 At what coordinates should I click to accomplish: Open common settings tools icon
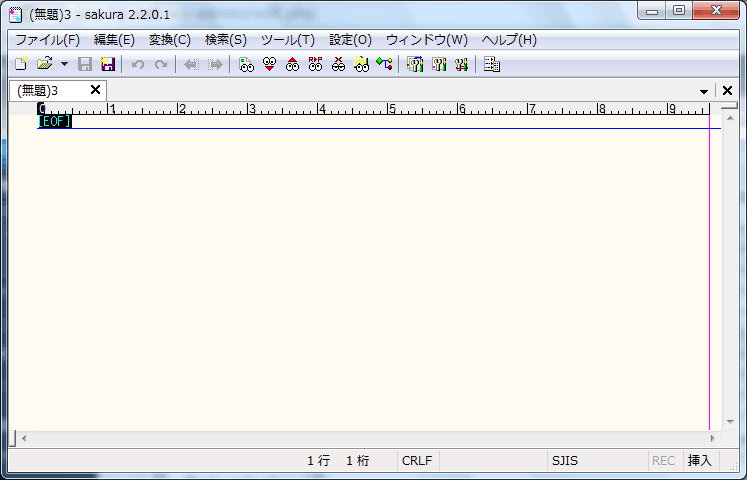[x=461, y=64]
